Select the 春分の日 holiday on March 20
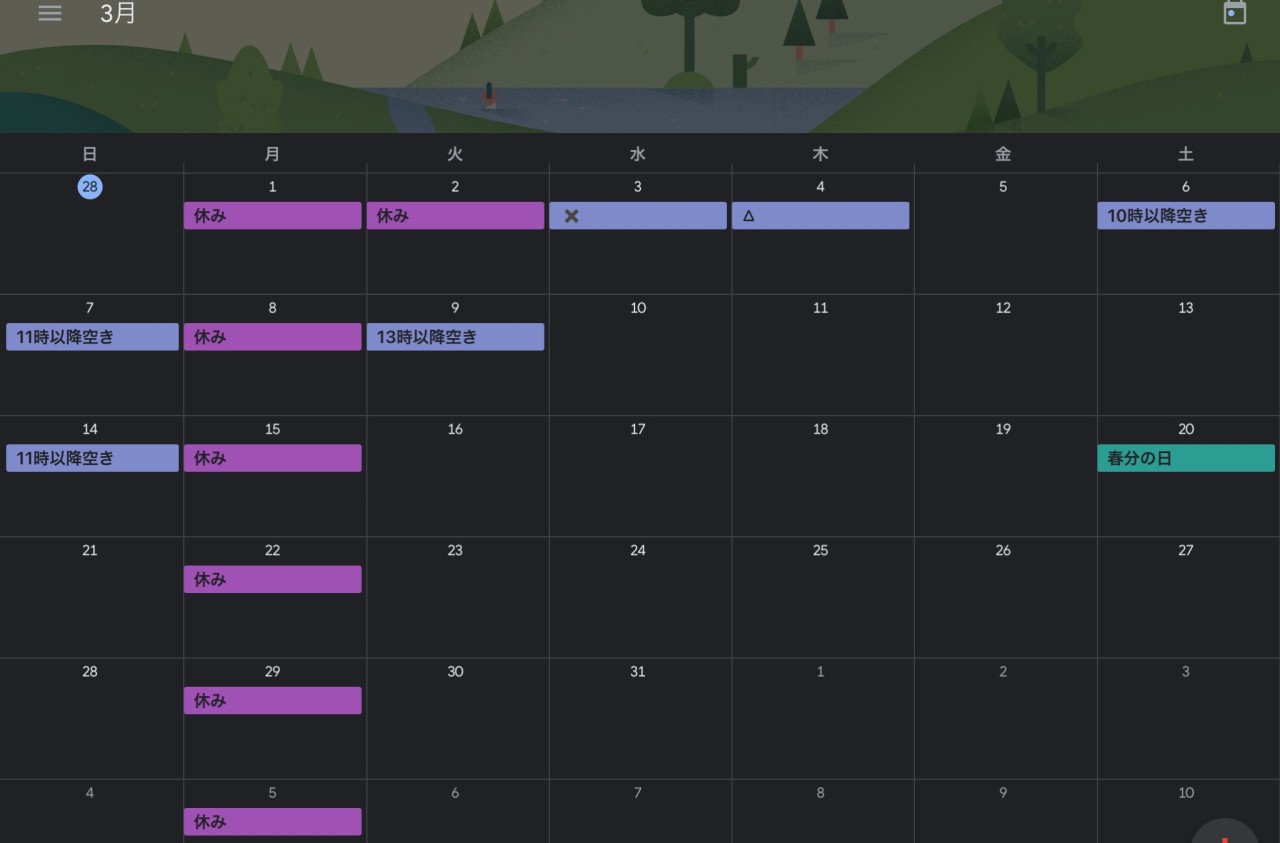The height and width of the screenshot is (843, 1280). (x=1185, y=458)
